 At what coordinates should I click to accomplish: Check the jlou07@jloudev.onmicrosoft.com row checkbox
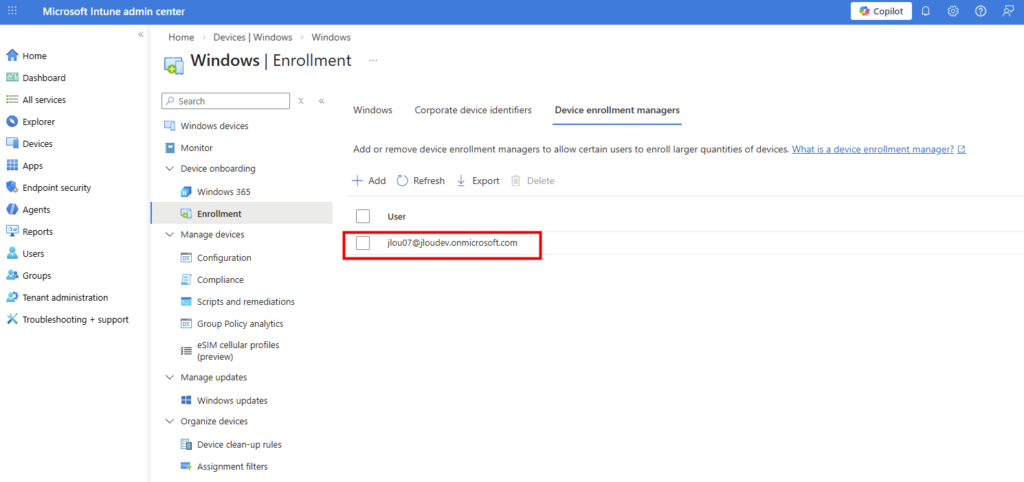coord(363,243)
